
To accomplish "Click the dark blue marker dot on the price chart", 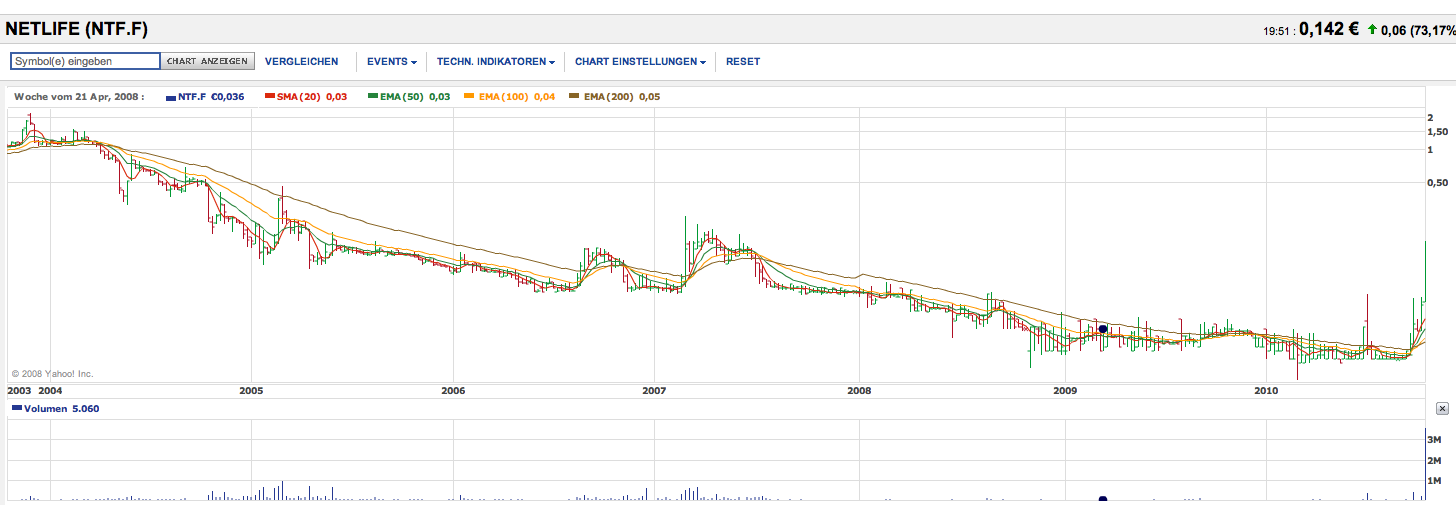I will 1103,328.
